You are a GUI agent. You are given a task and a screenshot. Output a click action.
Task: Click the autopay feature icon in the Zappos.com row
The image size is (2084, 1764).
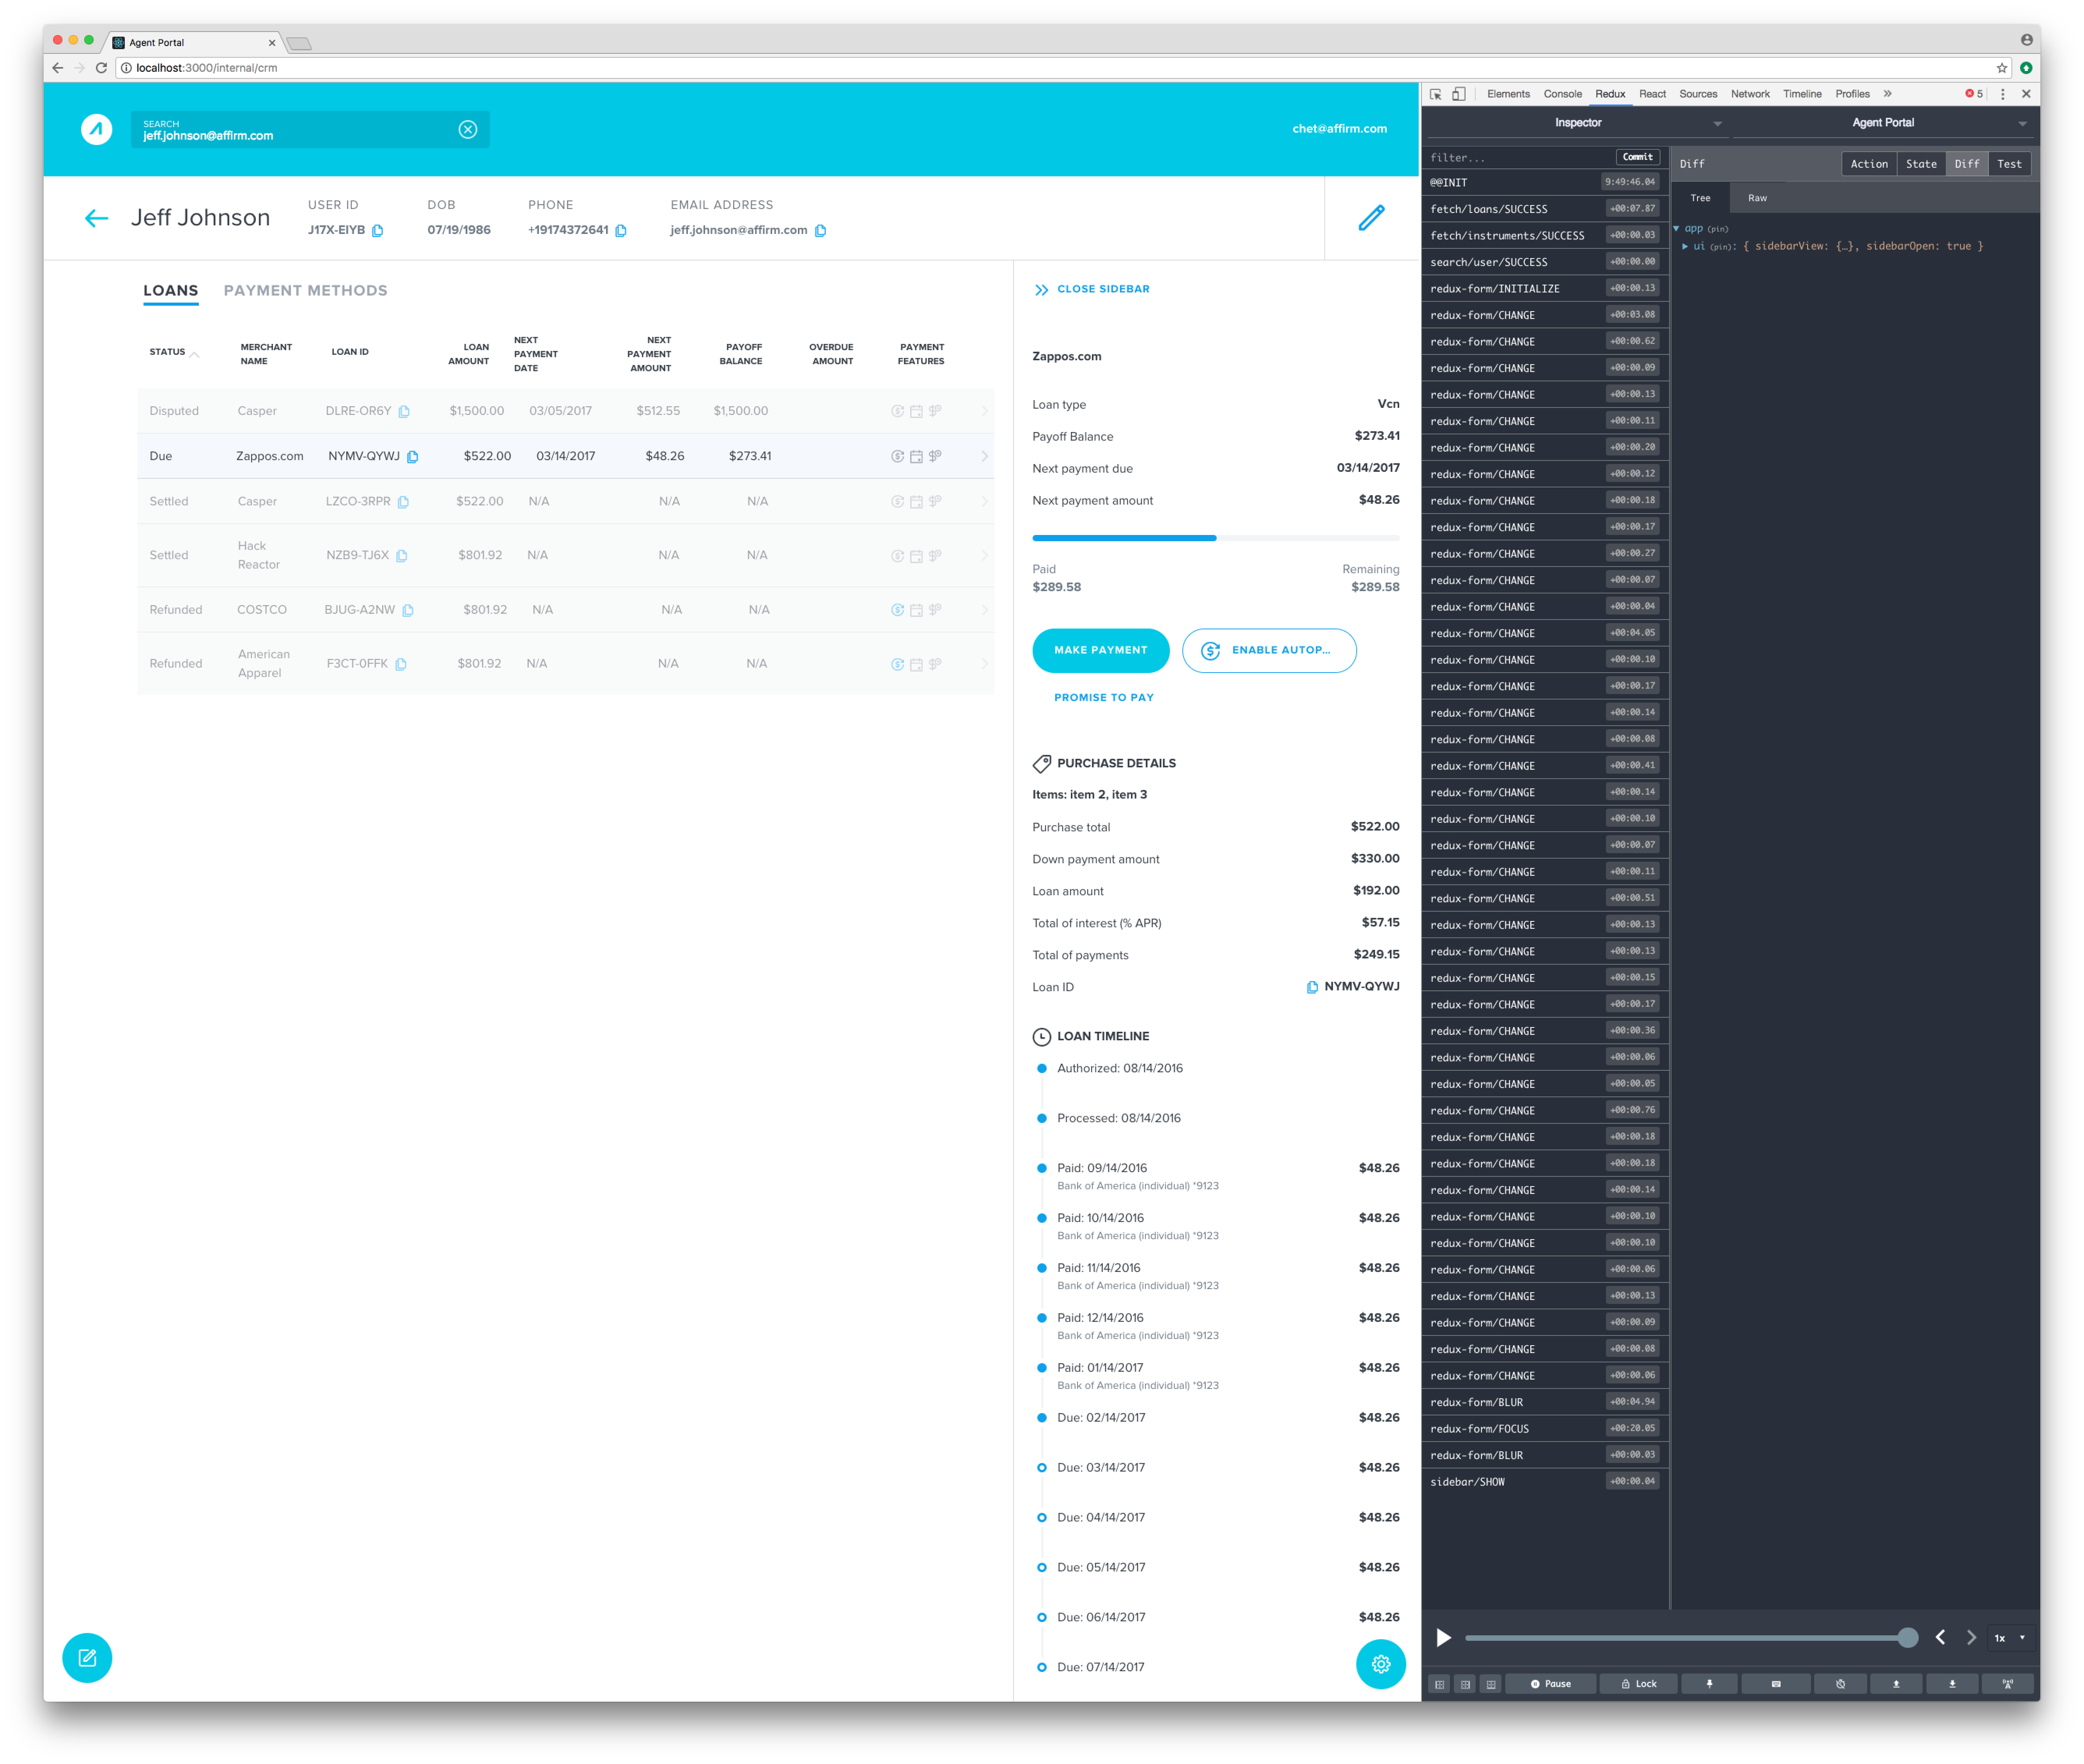[898, 457]
